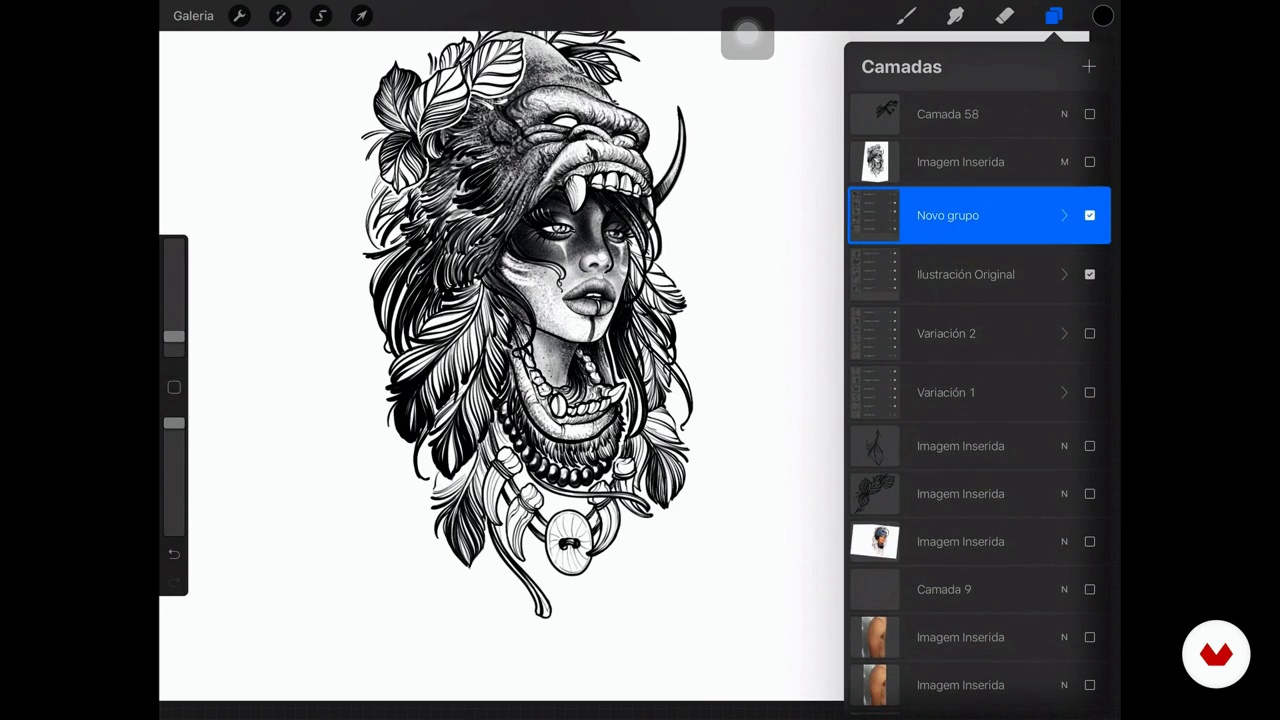The height and width of the screenshot is (720, 1280).
Task: Select the 'Variación 1' group name
Action: [946, 392]
